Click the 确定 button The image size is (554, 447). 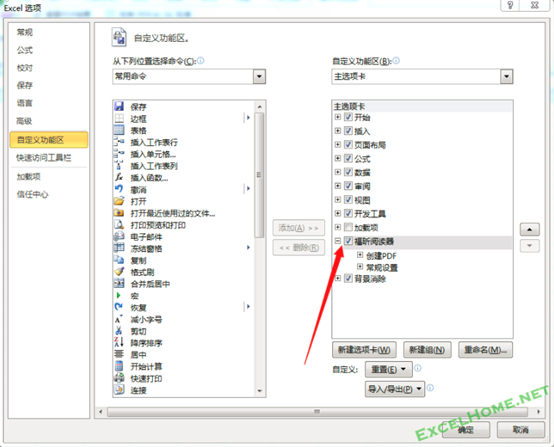pyautogui.click(x=465, y=430)
